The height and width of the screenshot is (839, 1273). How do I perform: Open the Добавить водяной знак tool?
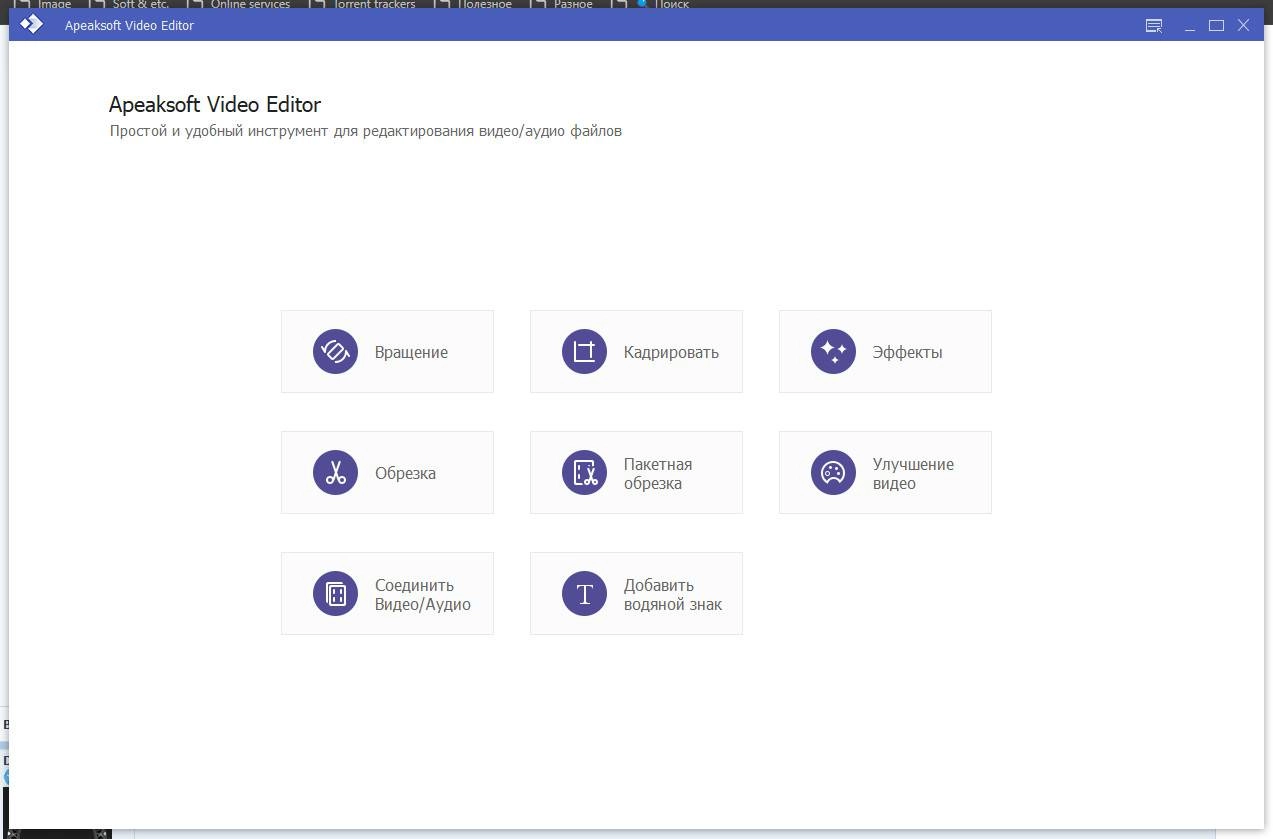point(636,594)
